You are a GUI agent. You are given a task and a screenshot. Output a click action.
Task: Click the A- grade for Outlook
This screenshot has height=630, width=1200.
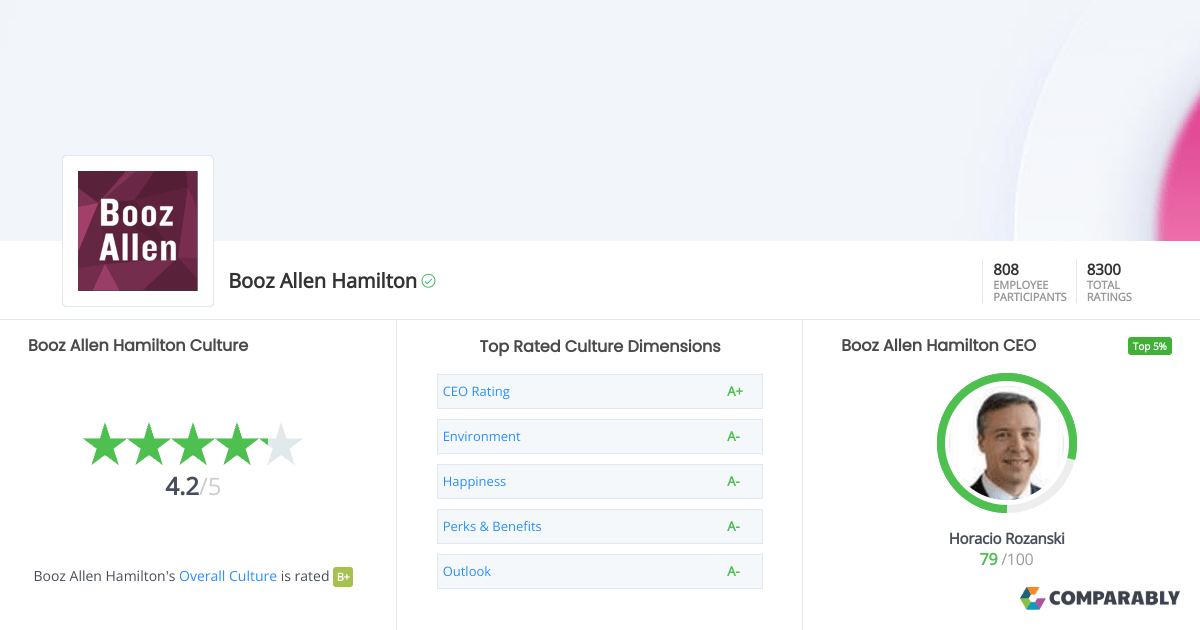tap(734, 571)
